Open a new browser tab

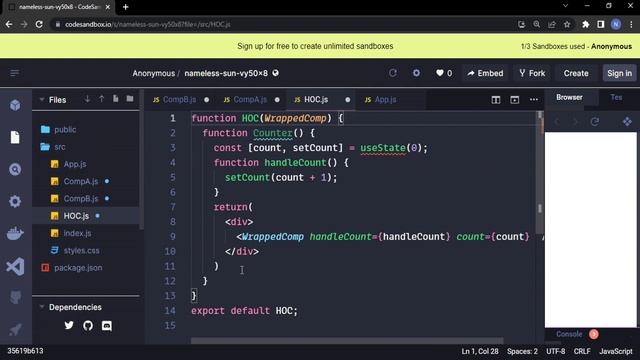(126, 7)
